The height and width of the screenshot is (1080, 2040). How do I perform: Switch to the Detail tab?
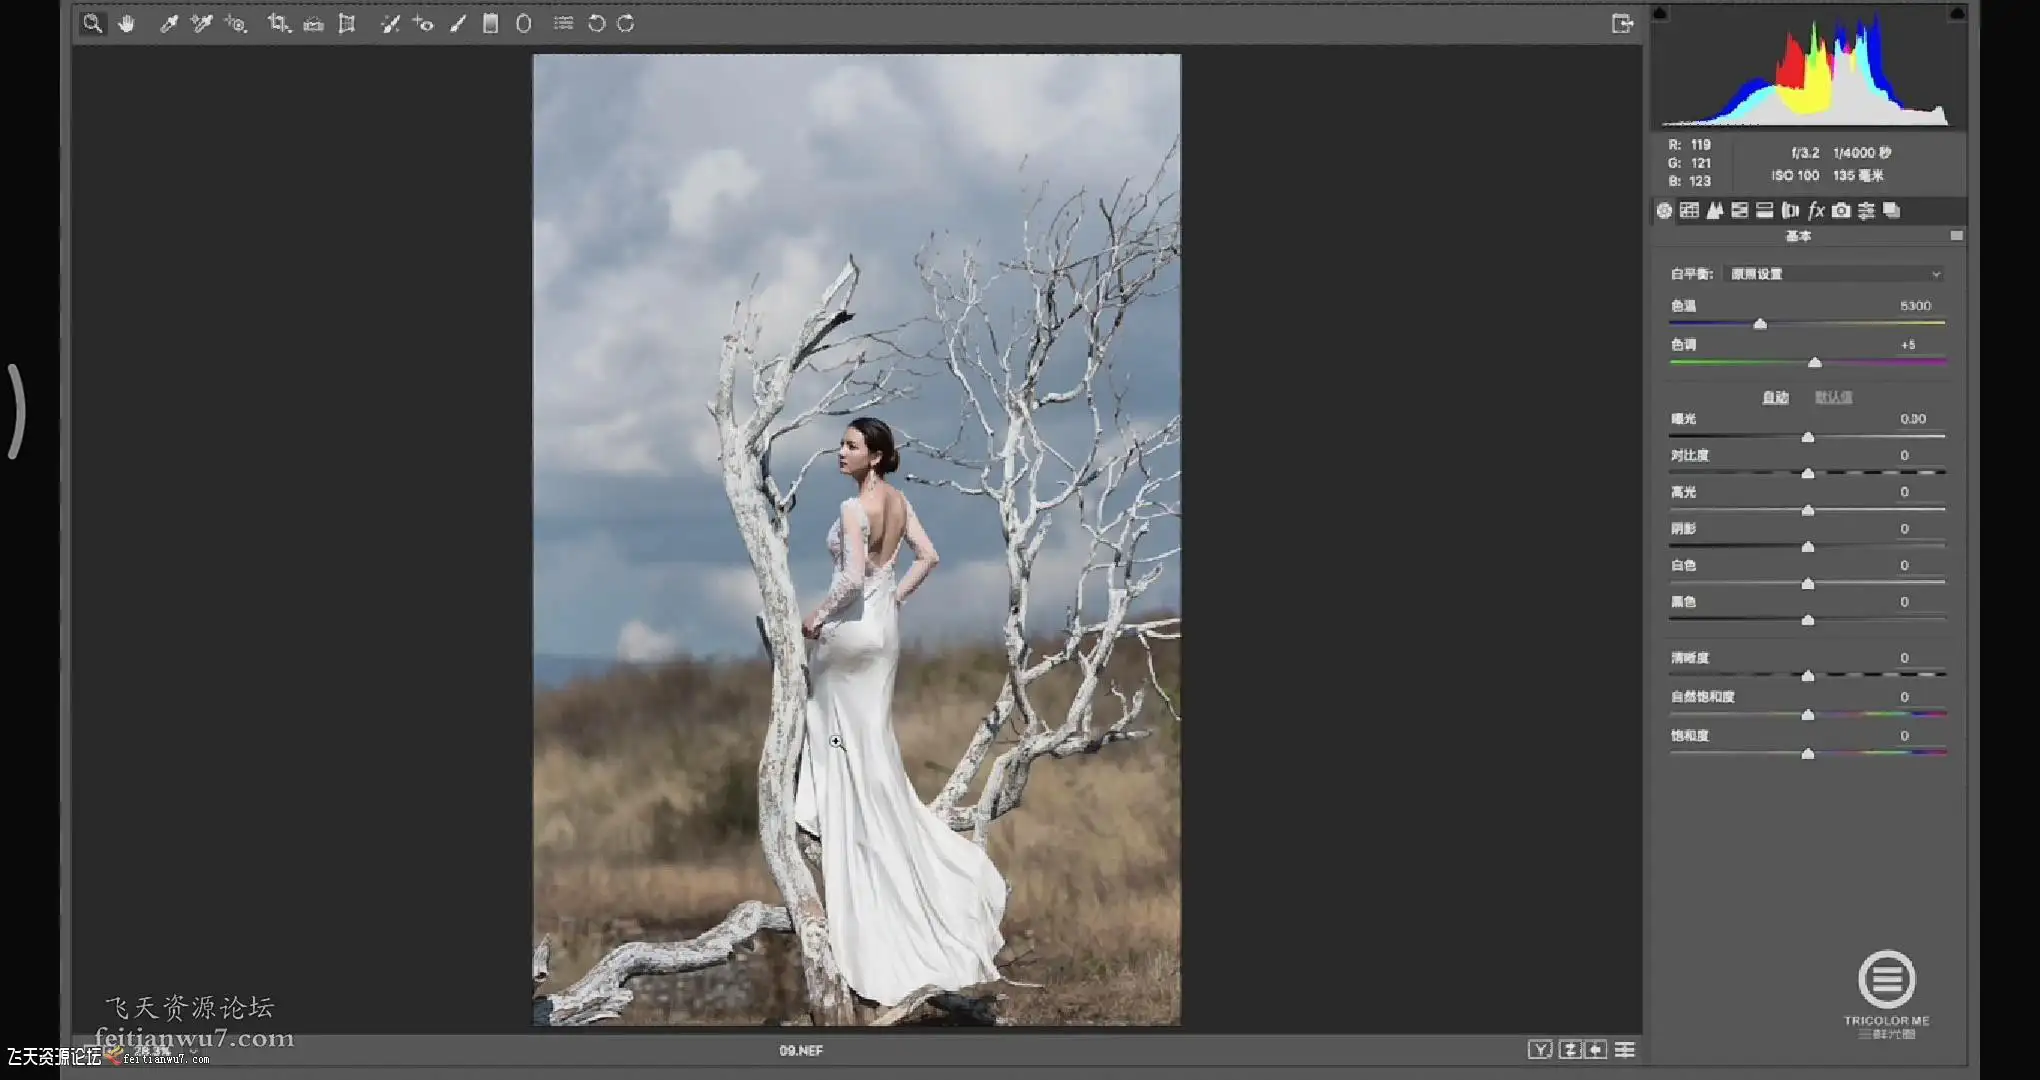tap(1715, 211)
